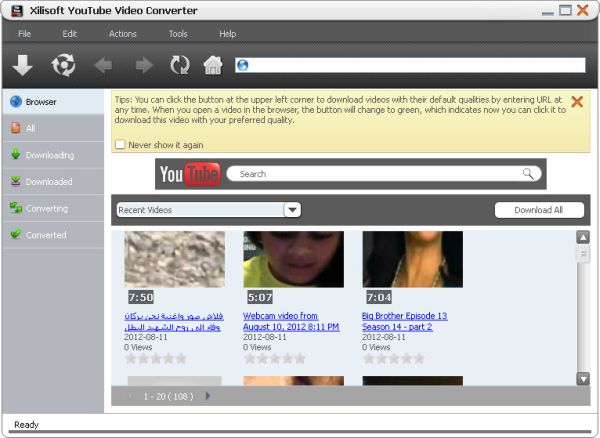The image size is (600, 438).
Task: Open the Tools menu
Action: click(x=178, y=34)
